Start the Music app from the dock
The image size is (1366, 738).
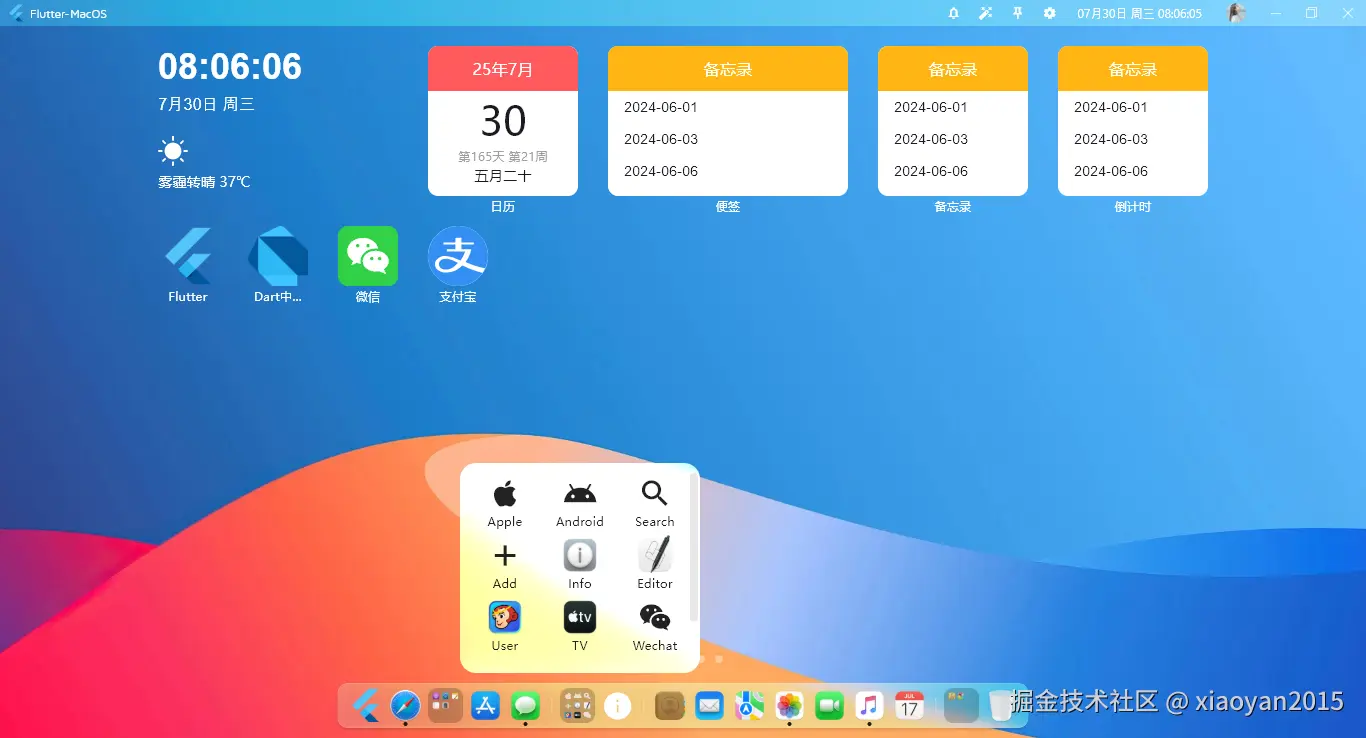[869, 705]
